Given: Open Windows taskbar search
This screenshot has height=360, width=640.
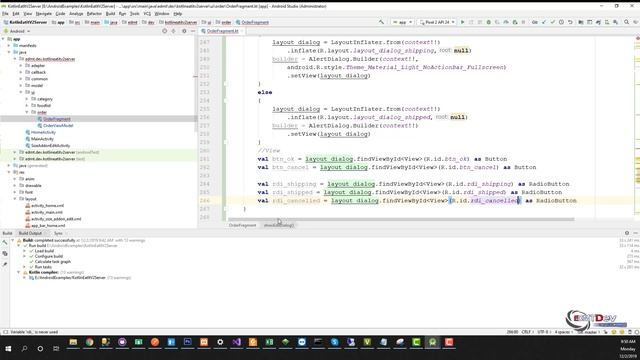Looking at the screenshot, I should click(x=24, y=349).
